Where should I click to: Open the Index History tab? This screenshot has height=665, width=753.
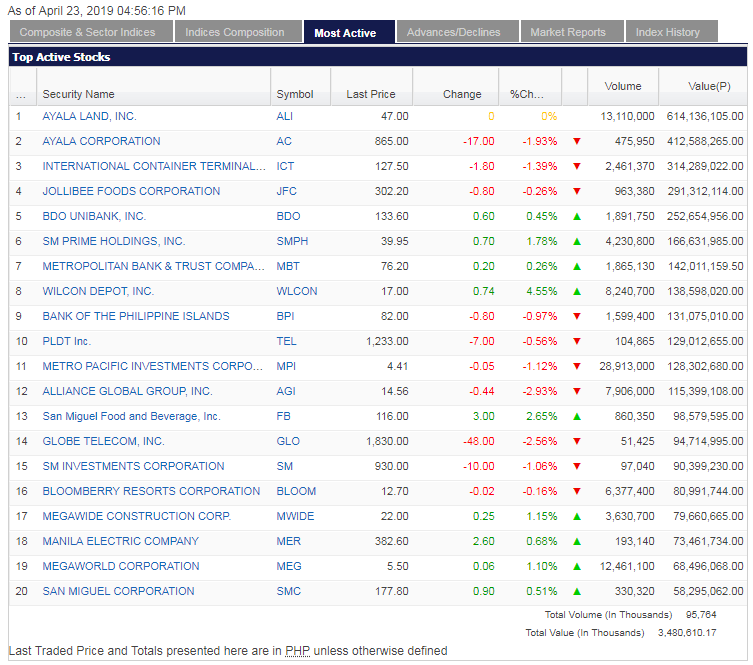pos(668,32)
